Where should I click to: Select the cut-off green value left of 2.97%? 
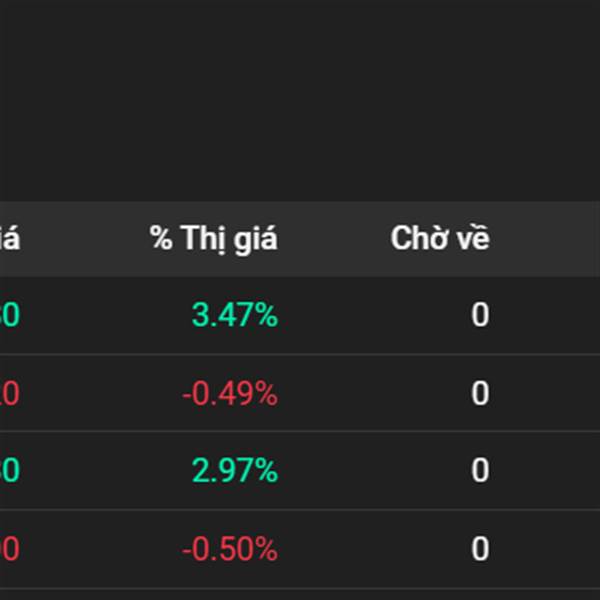tap(10, 471)
